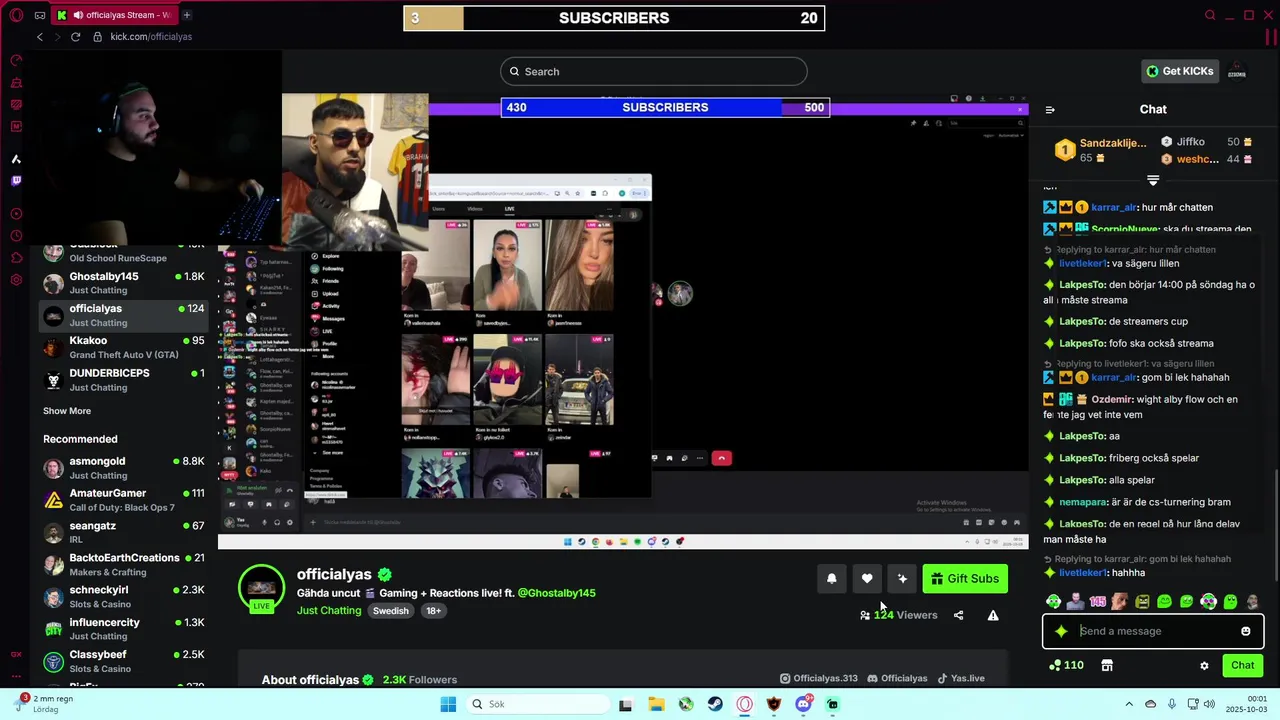Open schneckyirl recommended channel

pos(123,596)
